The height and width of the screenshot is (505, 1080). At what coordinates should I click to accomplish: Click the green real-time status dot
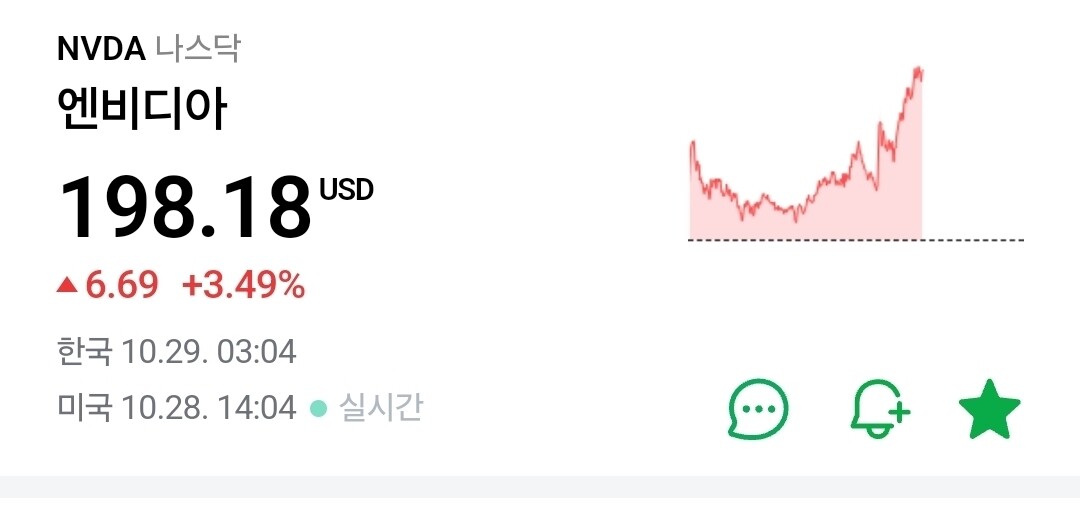[x=318, y=408]
